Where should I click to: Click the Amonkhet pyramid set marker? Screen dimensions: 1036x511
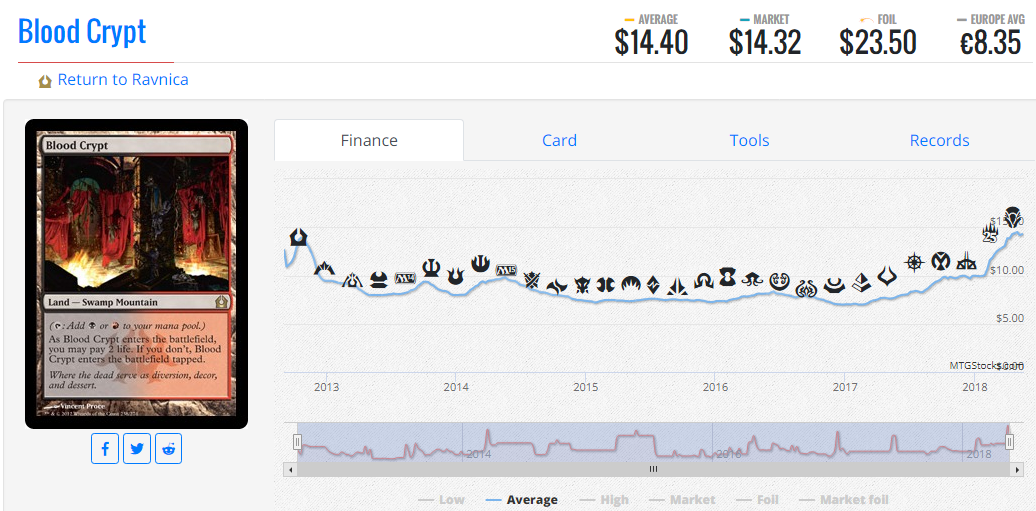coord(860,282)
